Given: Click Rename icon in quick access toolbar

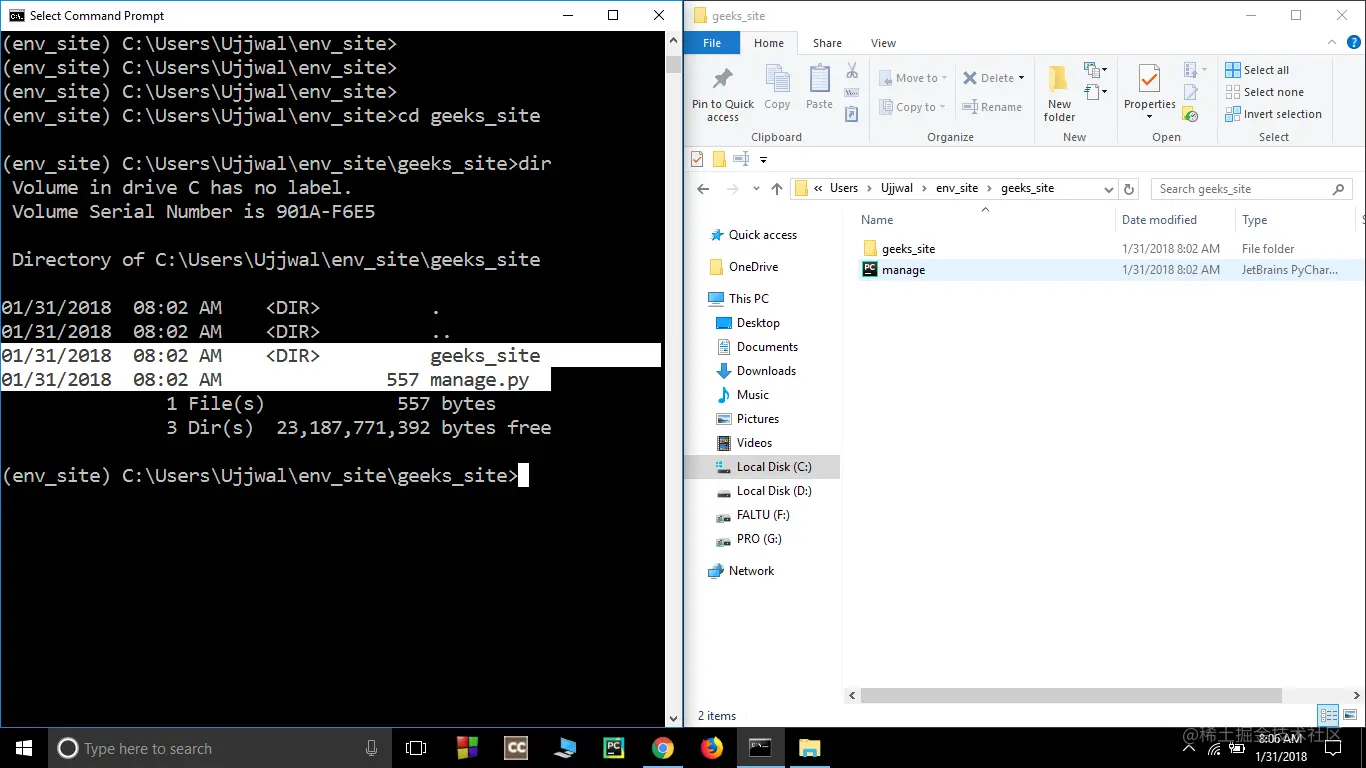Looking at the screenshot, I should click(741, 159).
